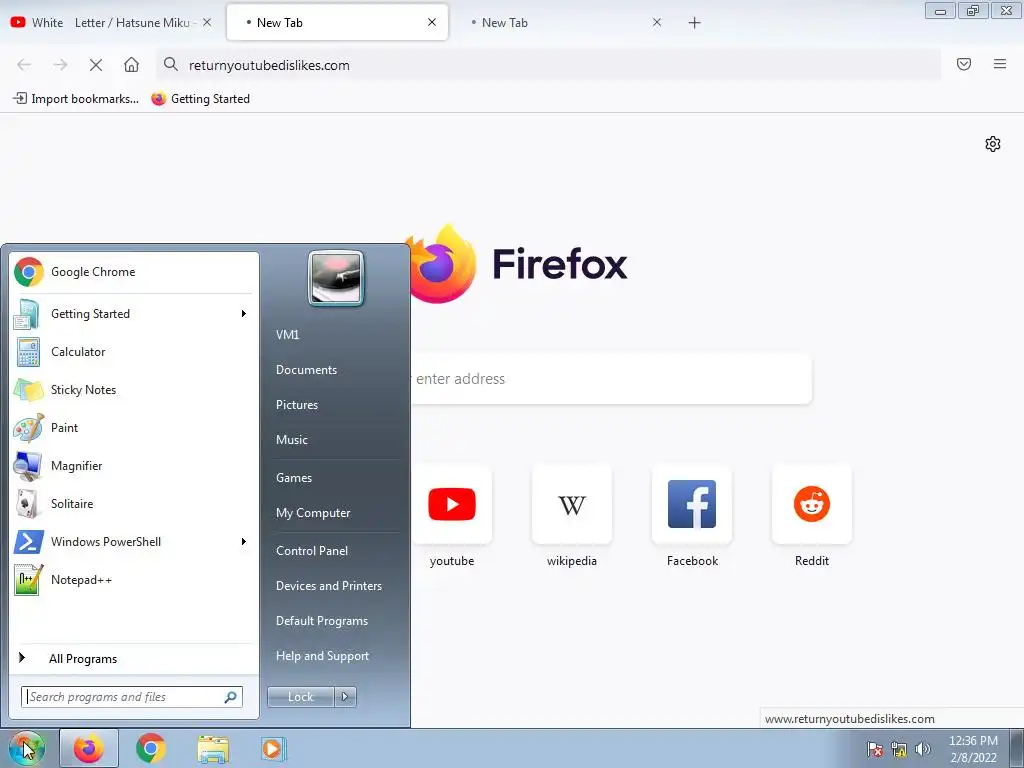
Task: Open Sticky Notes in Start menu
Action: [x=134, y=390]
